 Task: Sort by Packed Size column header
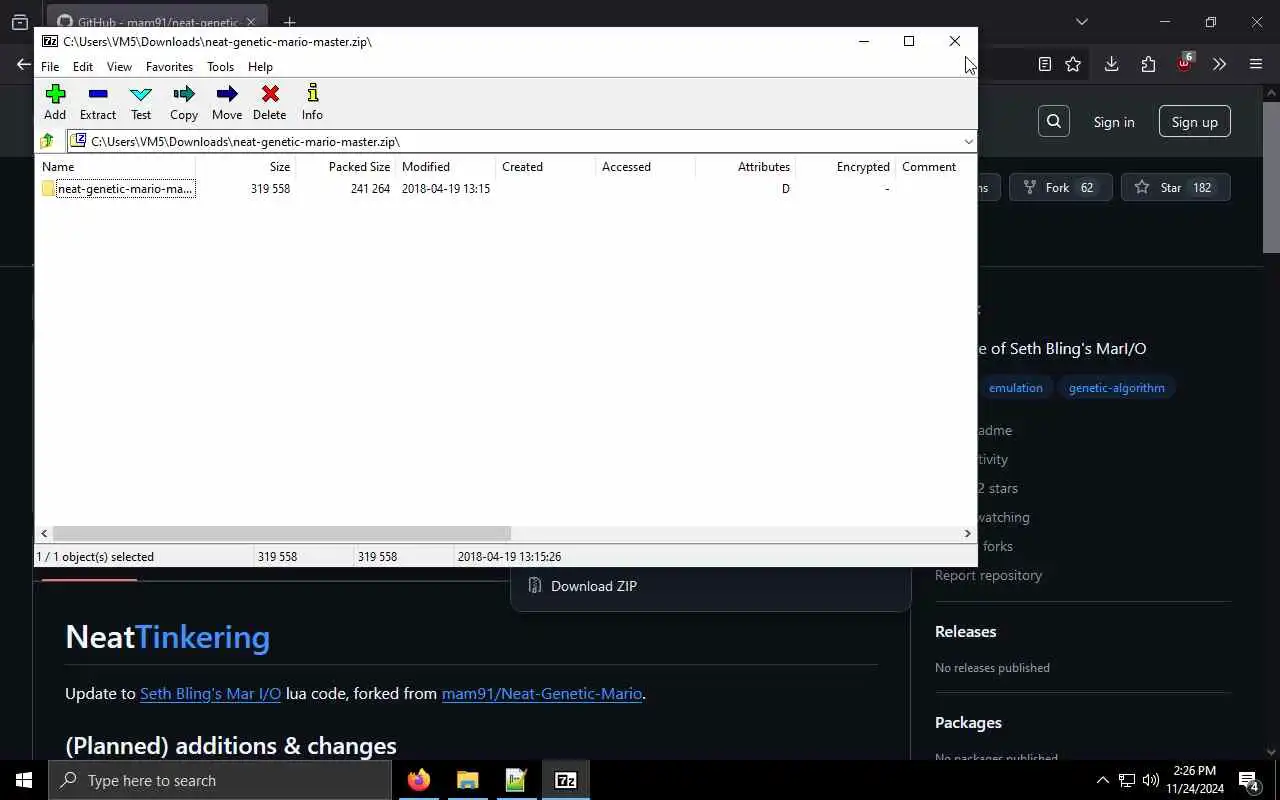point(345,167)
